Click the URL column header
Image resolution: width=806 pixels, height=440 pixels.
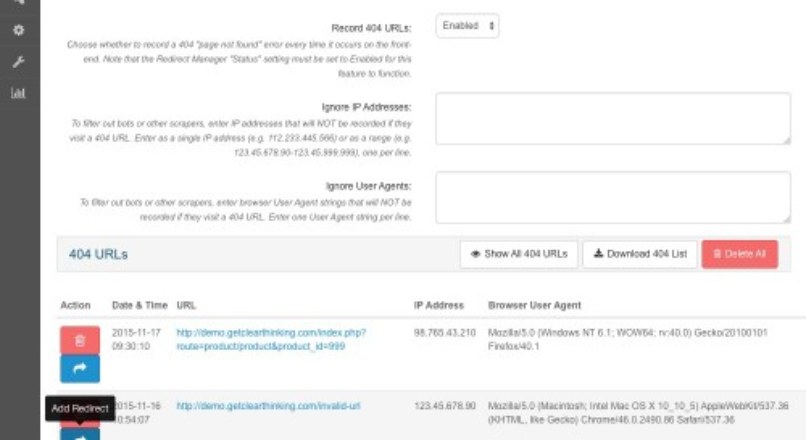tap(186, 305)
